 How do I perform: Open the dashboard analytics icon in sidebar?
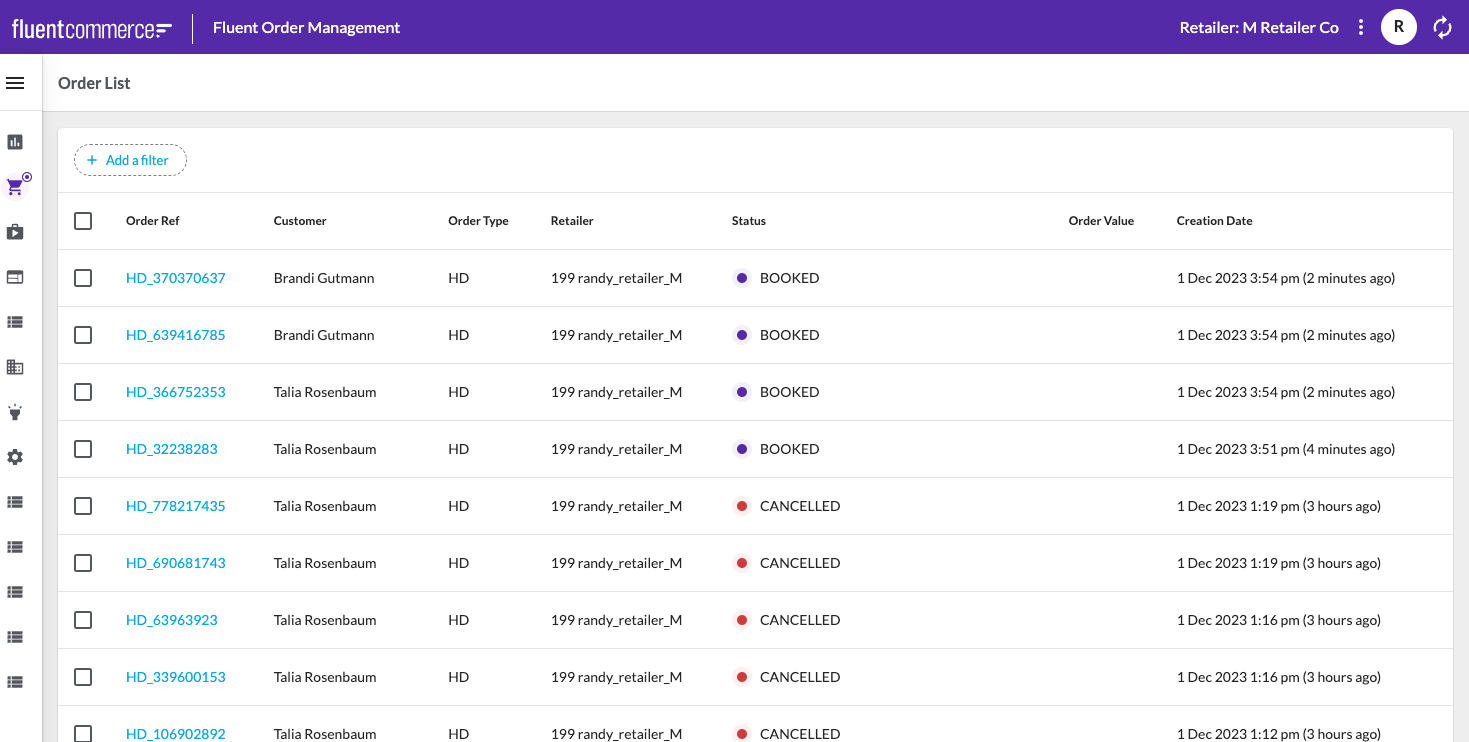[15, 141]
